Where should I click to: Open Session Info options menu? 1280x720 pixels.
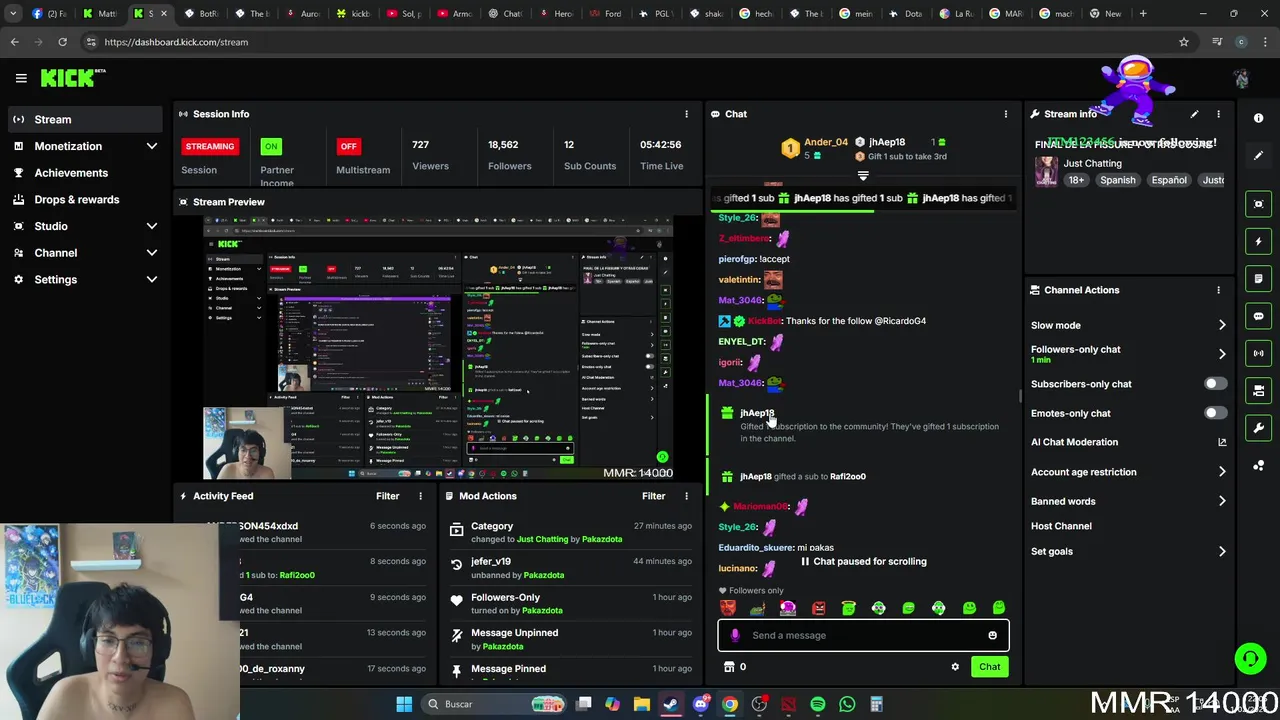686,114
